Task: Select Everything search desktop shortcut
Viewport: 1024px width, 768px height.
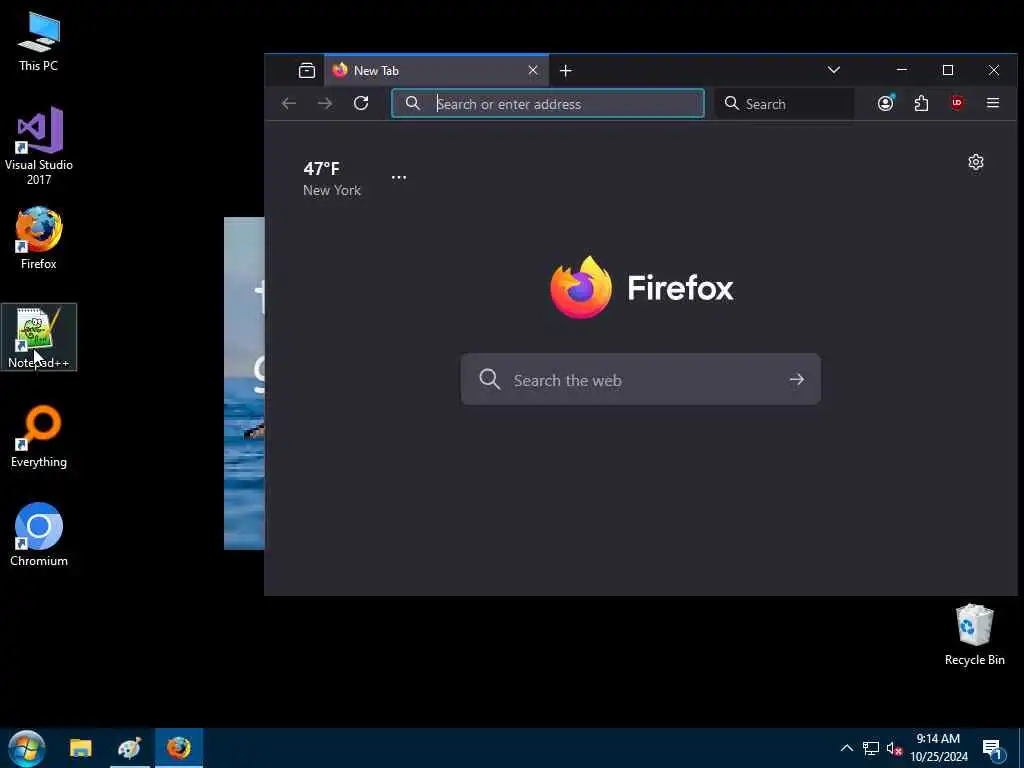Action: point(39,436)
